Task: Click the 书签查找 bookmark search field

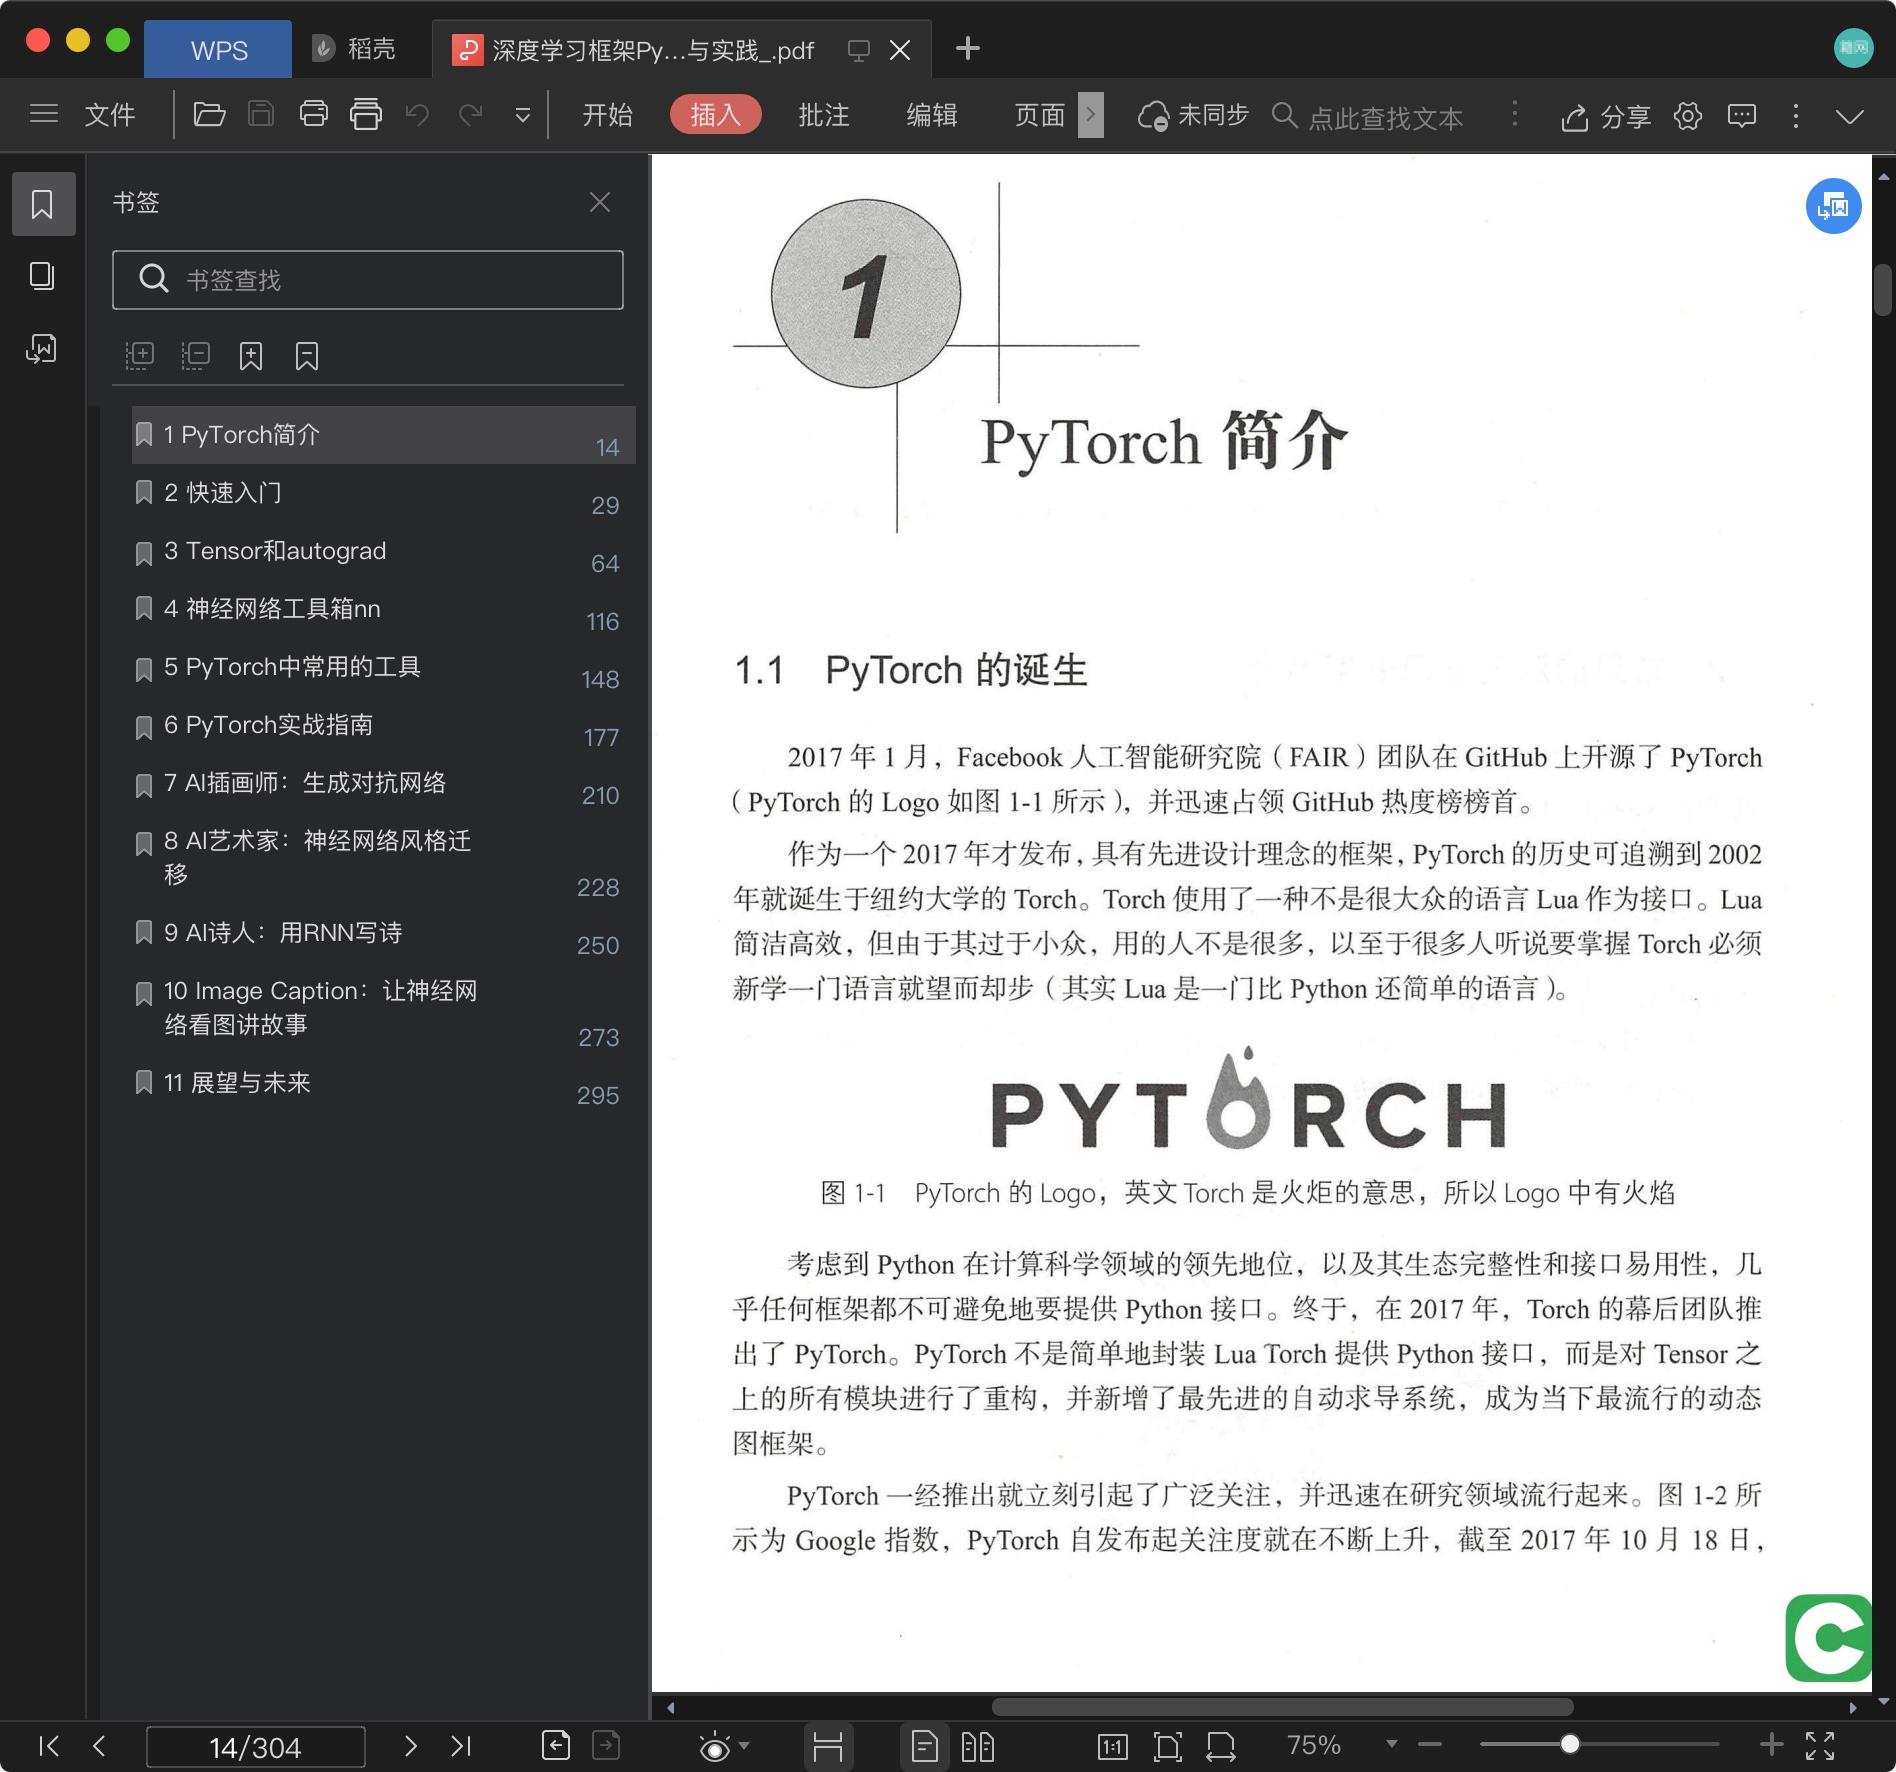Action: [x=368, y=280]
